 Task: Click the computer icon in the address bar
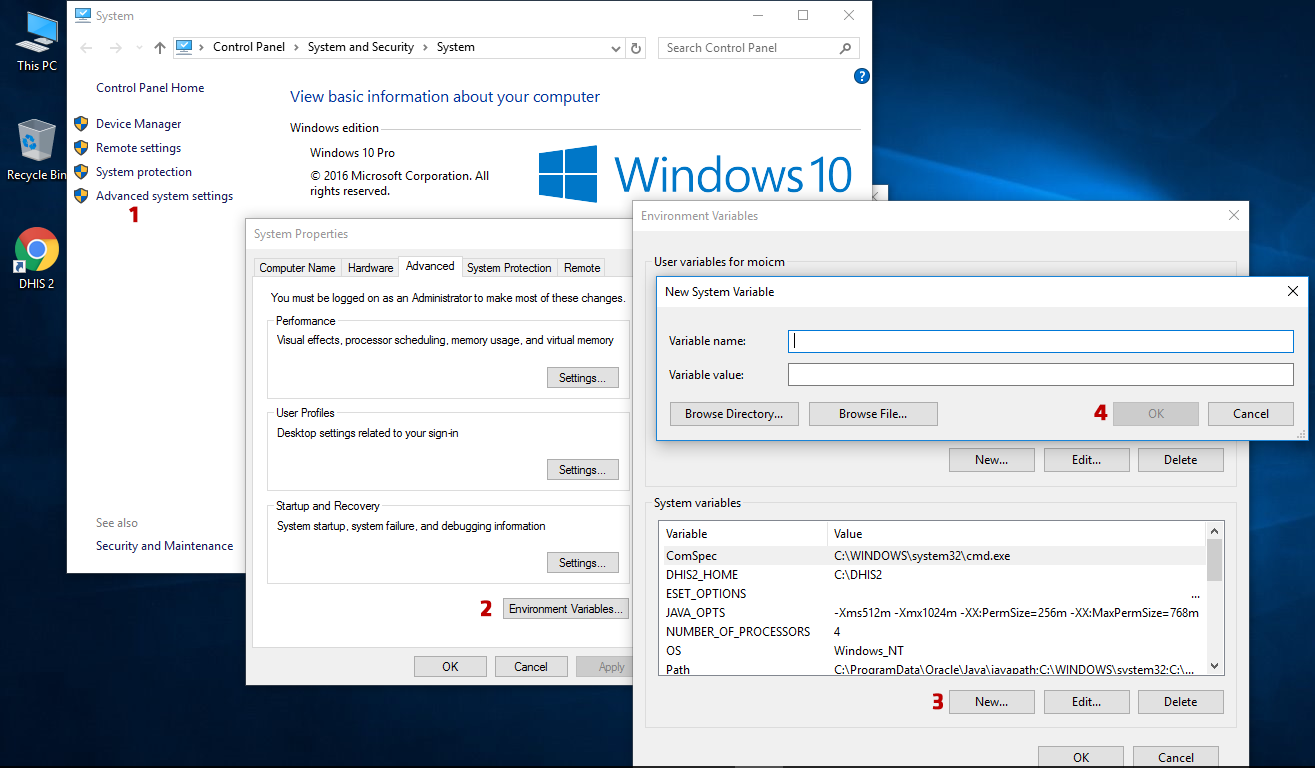tap(184, 47)
